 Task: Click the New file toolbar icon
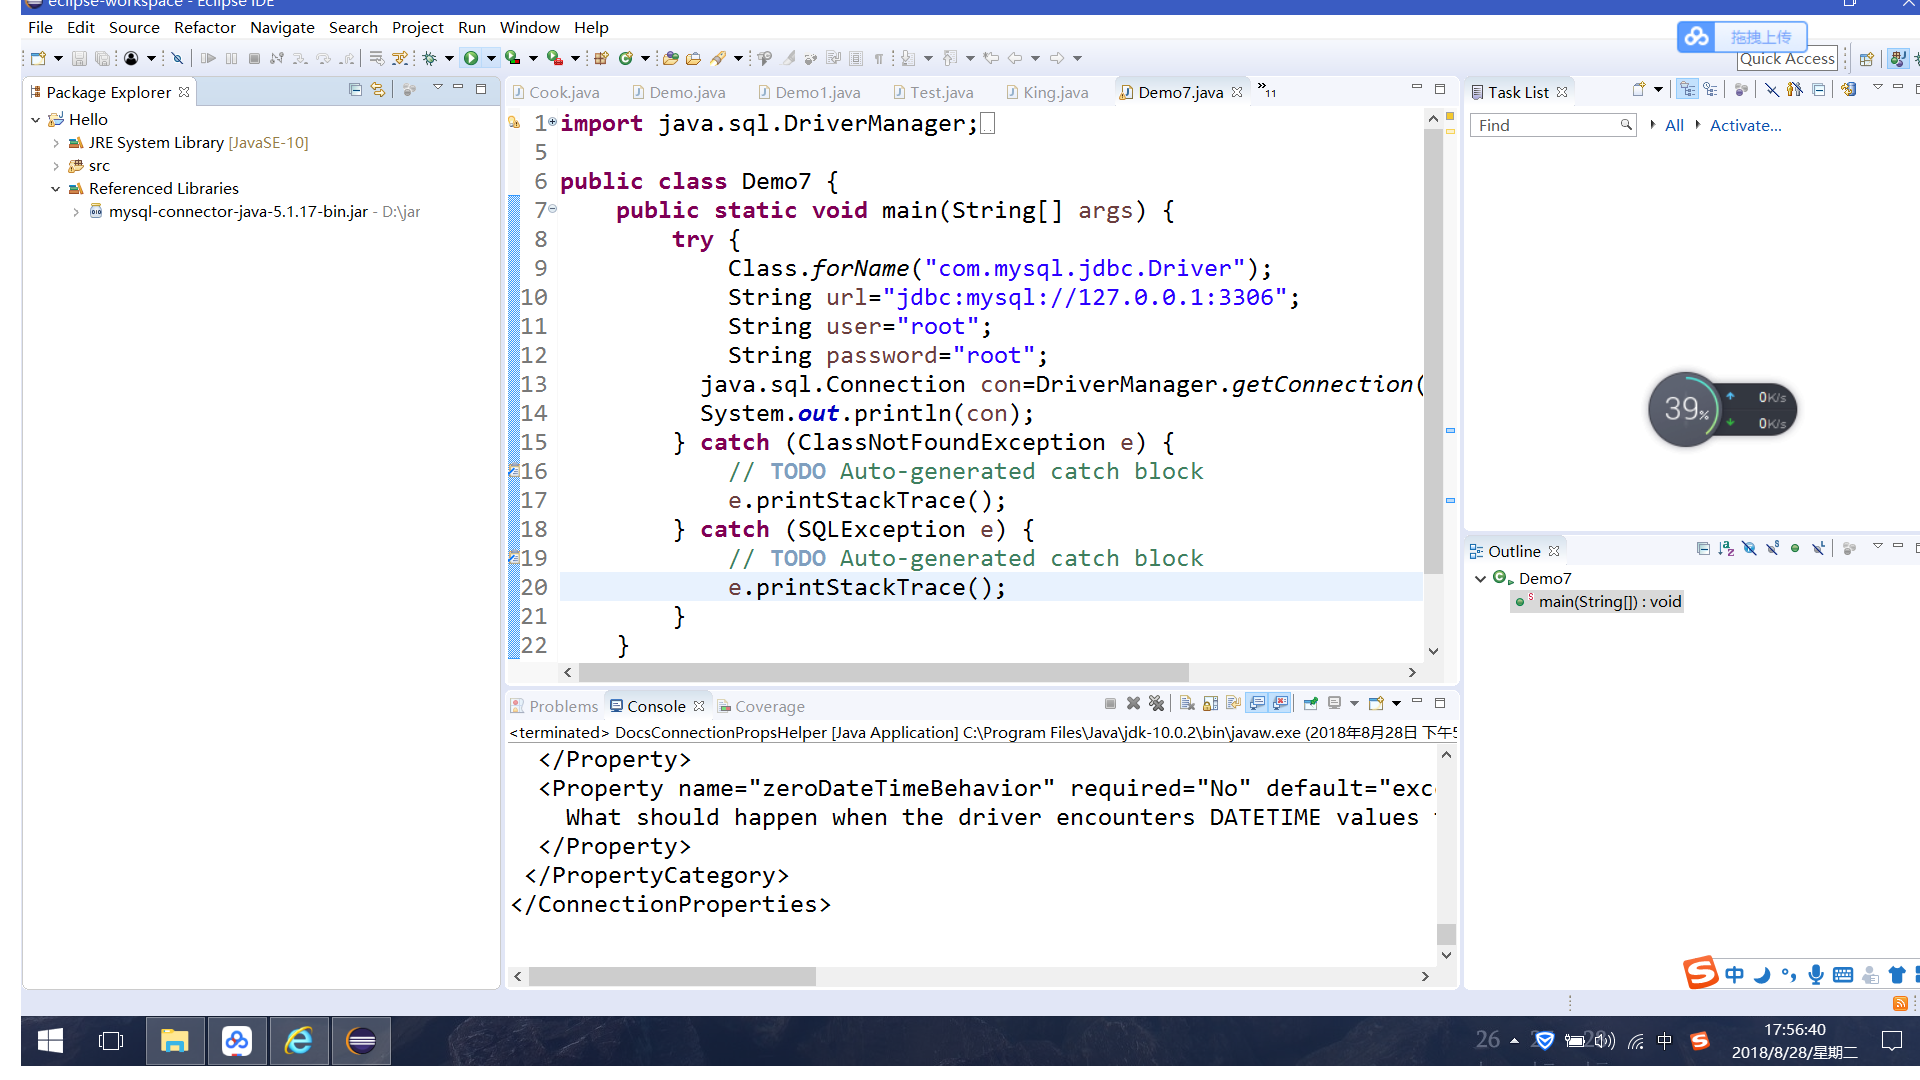(38, 58)
